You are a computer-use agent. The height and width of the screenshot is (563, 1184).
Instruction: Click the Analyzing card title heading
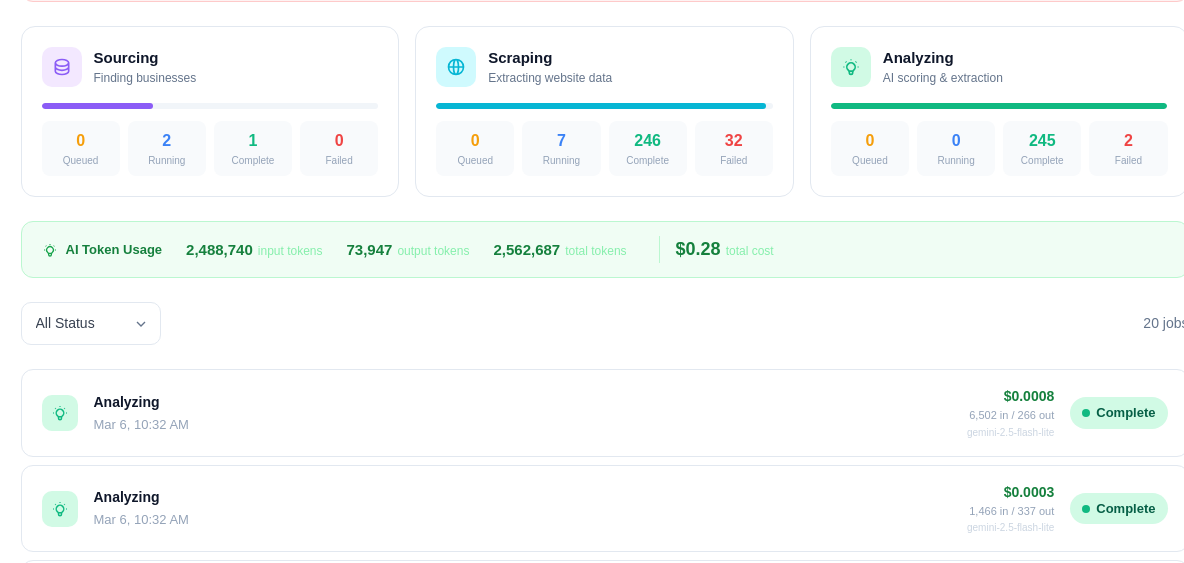click(x=918, y=58)
